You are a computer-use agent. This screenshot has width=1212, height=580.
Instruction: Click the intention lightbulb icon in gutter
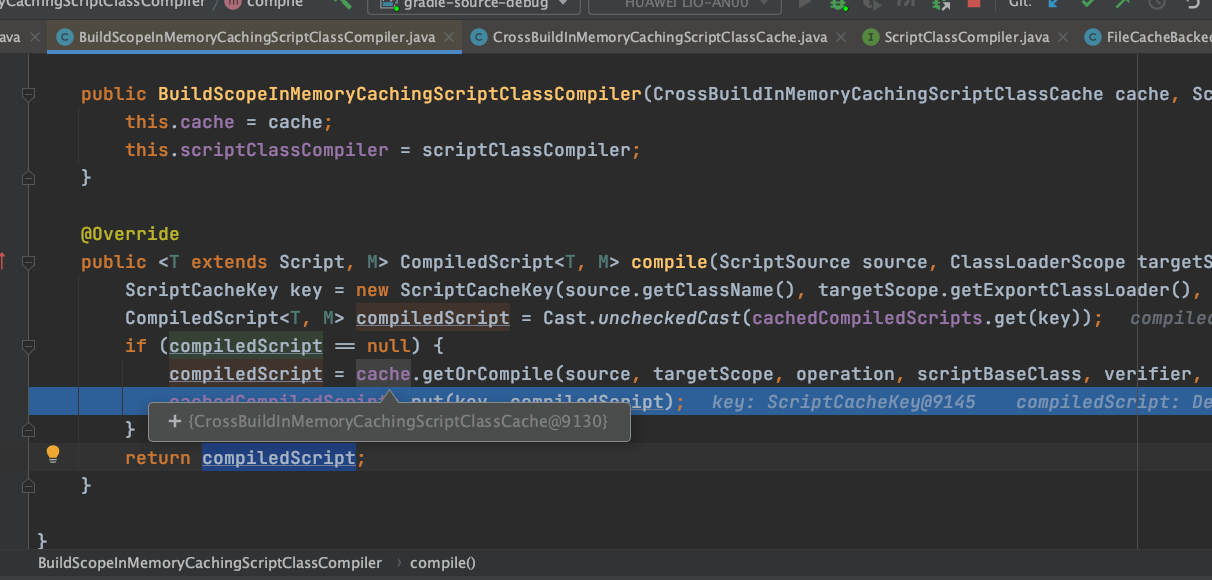coord(53,454)
